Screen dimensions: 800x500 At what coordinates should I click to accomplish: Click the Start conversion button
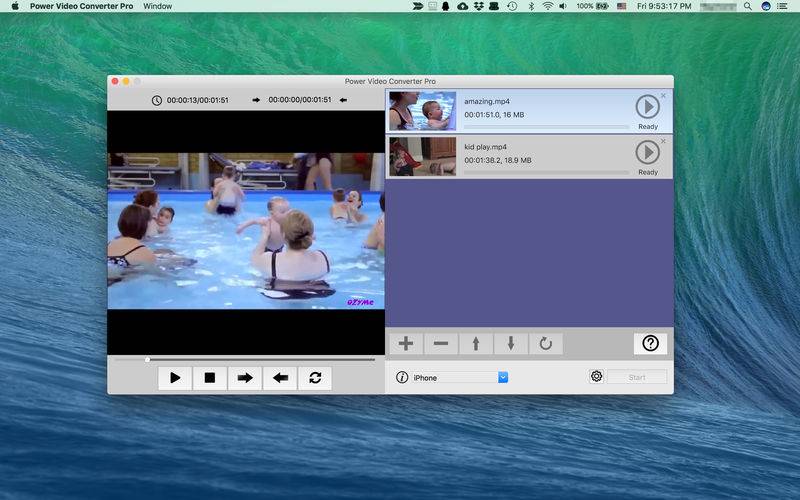coord(637,377)
